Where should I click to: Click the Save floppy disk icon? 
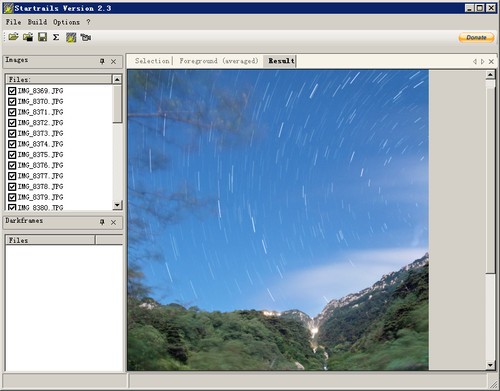[x=42, y=37]
